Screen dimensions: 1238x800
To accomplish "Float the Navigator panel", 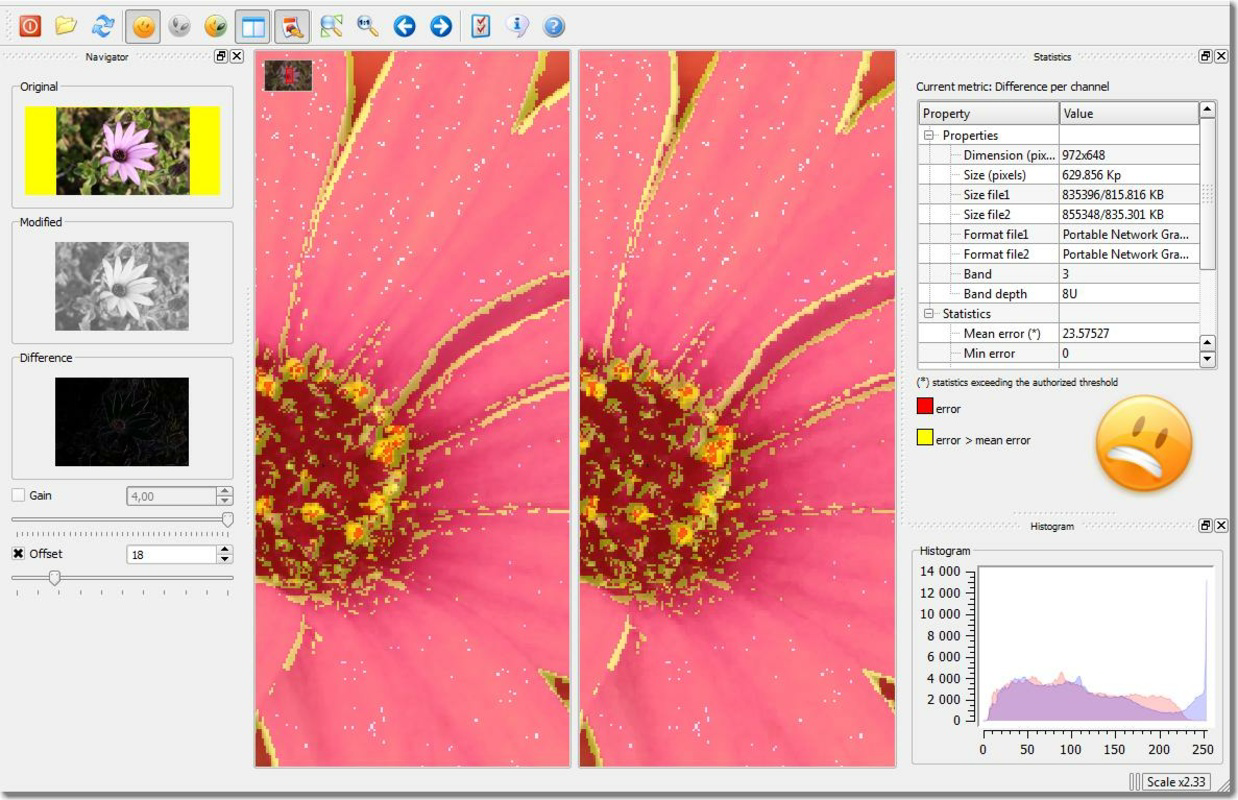I will coord(221,57).
